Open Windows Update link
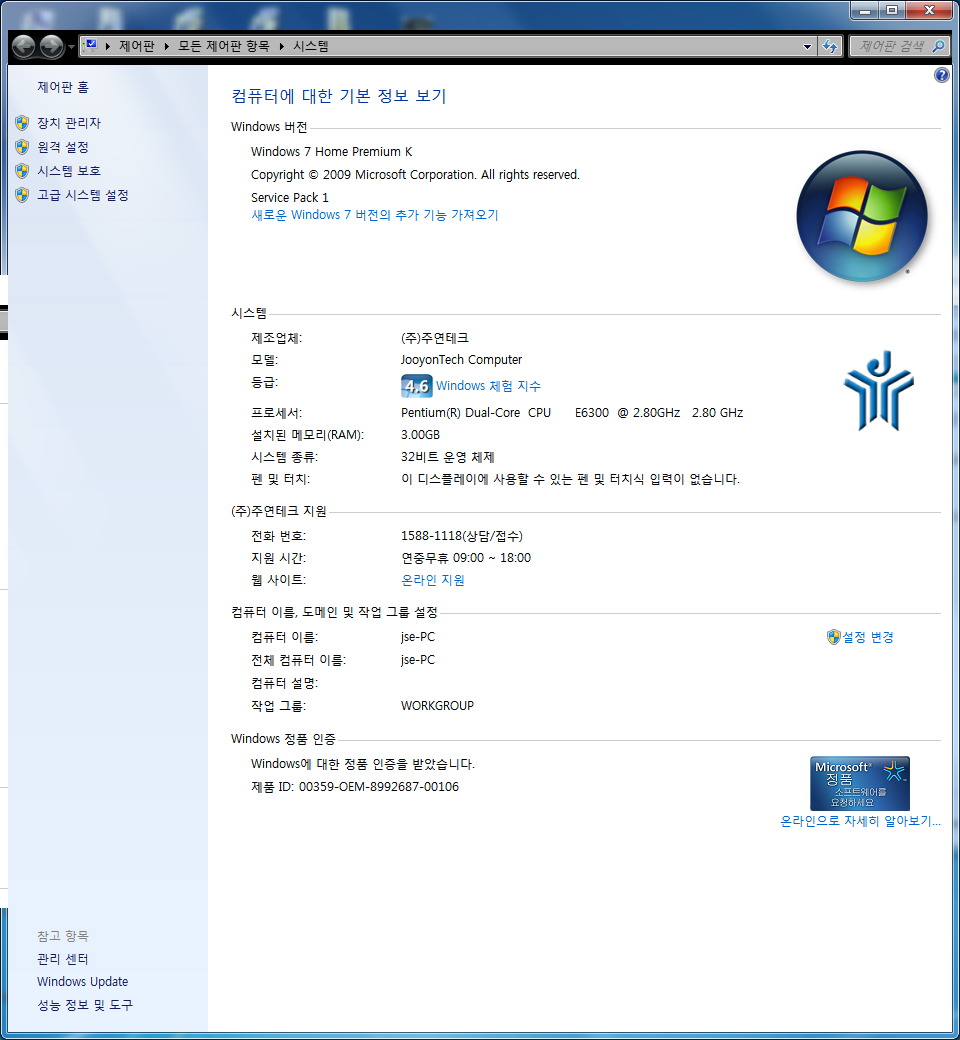Viewport: 960px width, 1040px height. click(83, 982)
